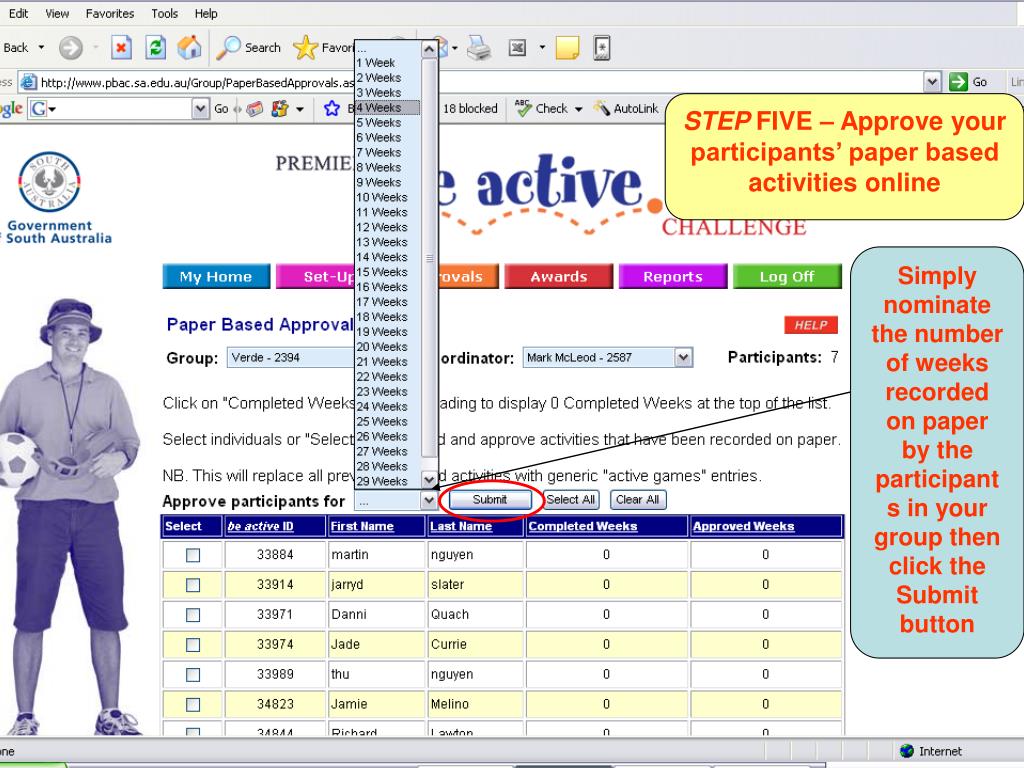Click the weeks list scroll up arrow
Screen dimensions: 1024x768
[429, 49]
